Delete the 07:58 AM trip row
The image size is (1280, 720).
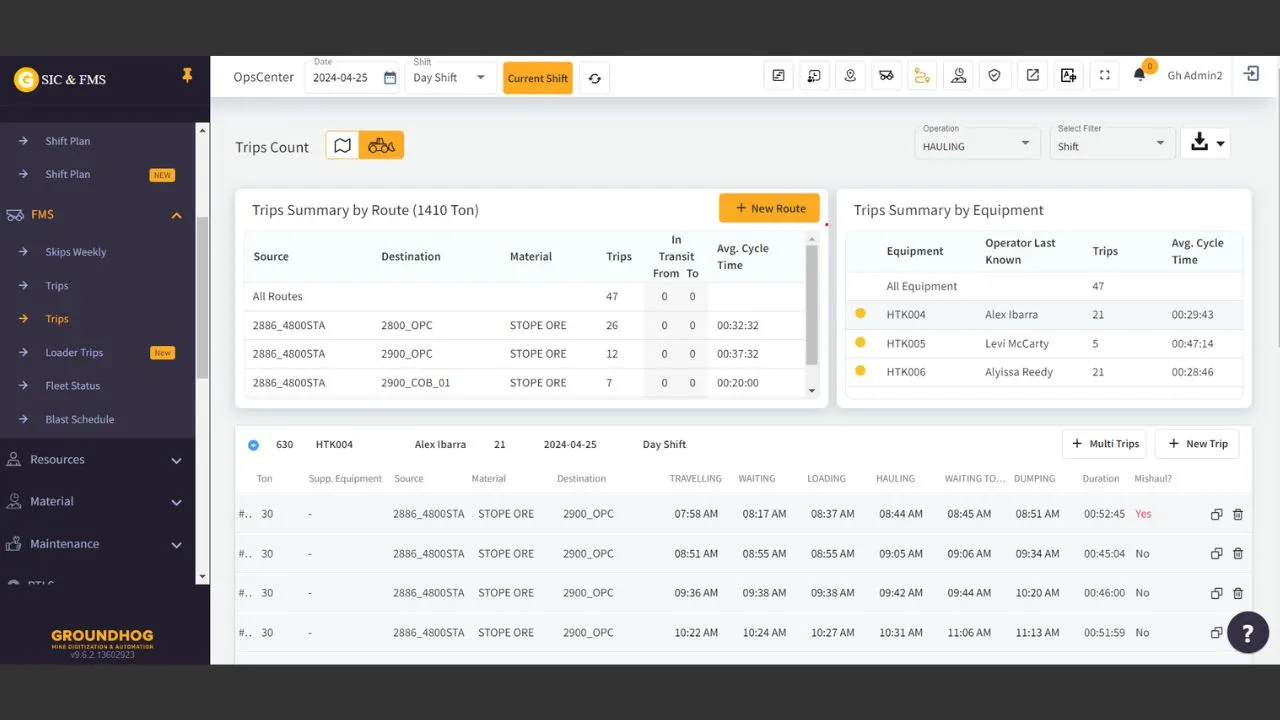point(1238,514)
